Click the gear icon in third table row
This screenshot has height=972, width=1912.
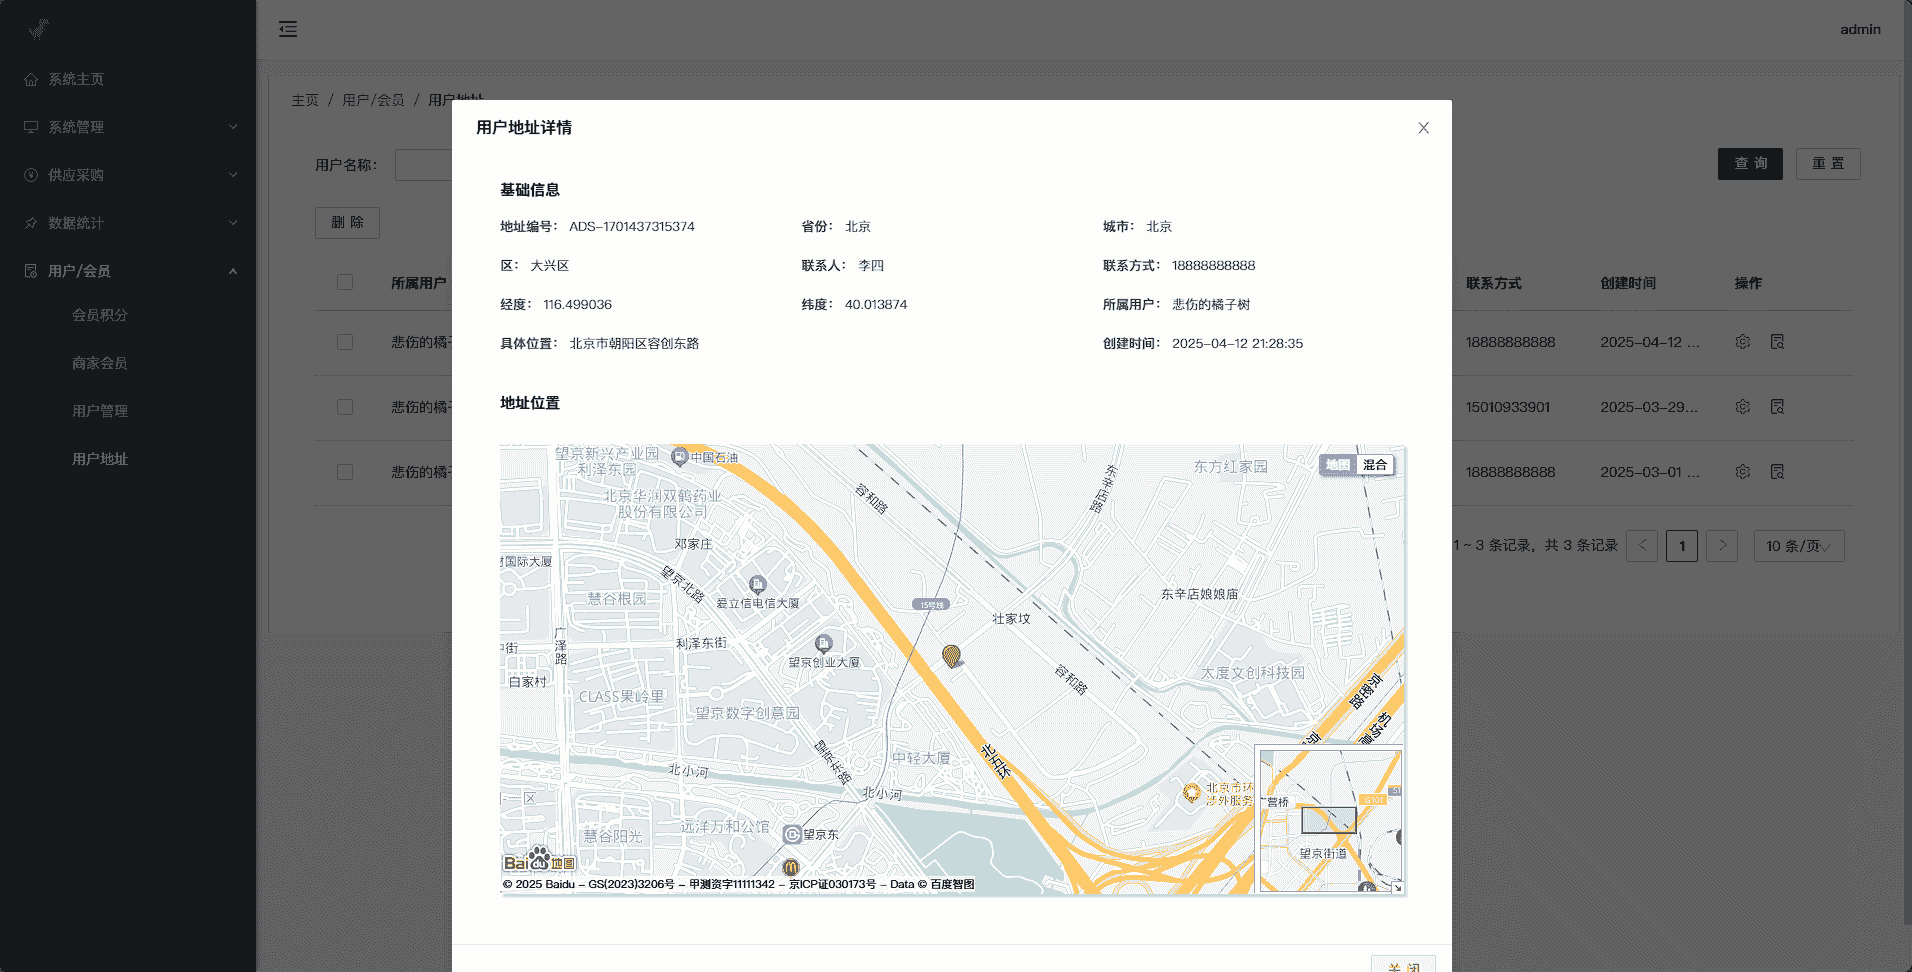pos(1742,472)
